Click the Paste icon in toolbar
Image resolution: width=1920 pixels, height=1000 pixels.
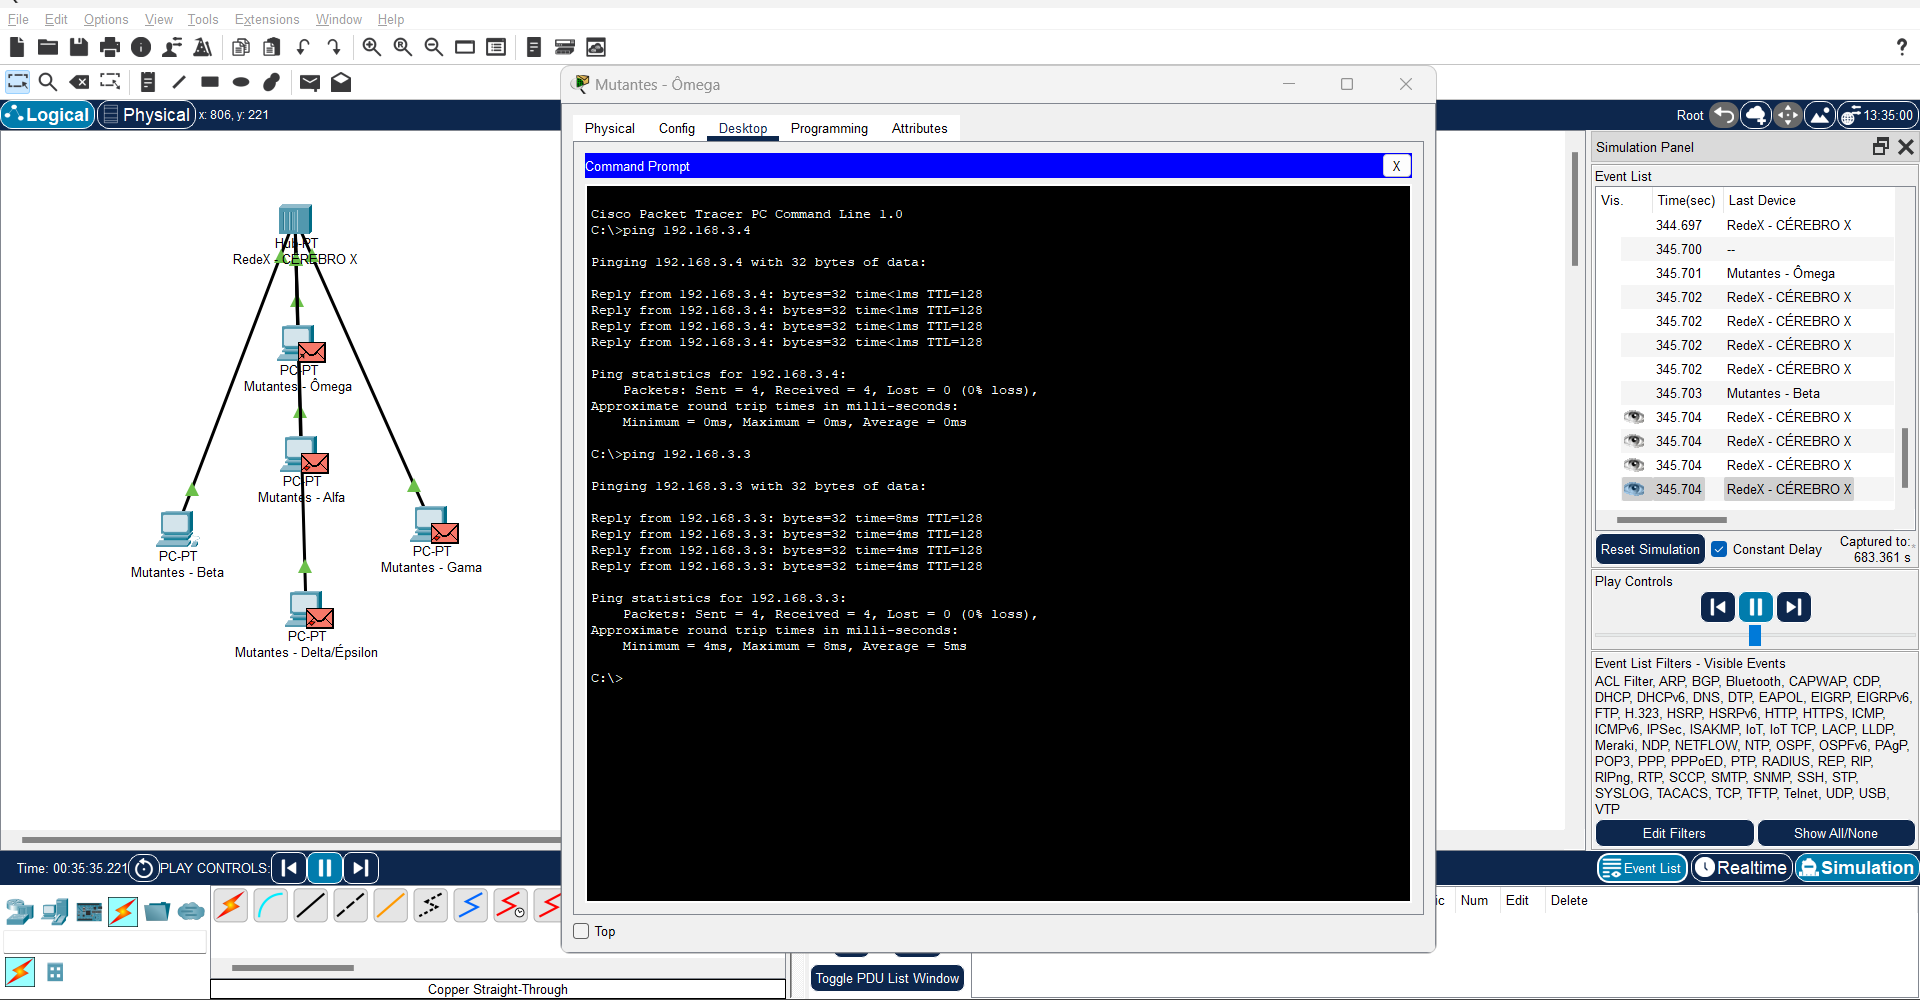[x=272, y=47]
